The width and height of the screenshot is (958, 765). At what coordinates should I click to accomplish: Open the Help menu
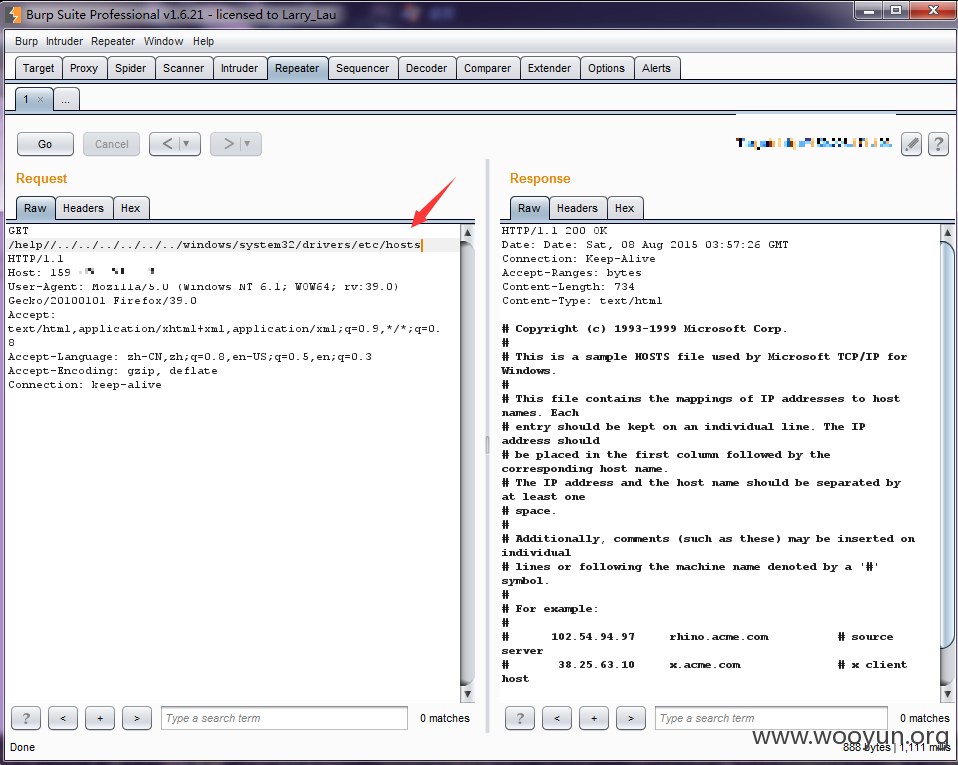[x=203, y=41]
